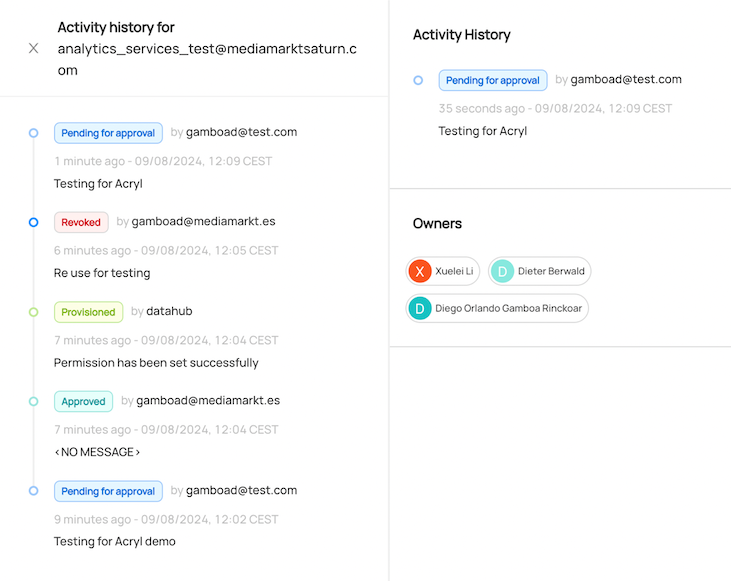Open the Xuelei Li owner chip

click(443, 271)
